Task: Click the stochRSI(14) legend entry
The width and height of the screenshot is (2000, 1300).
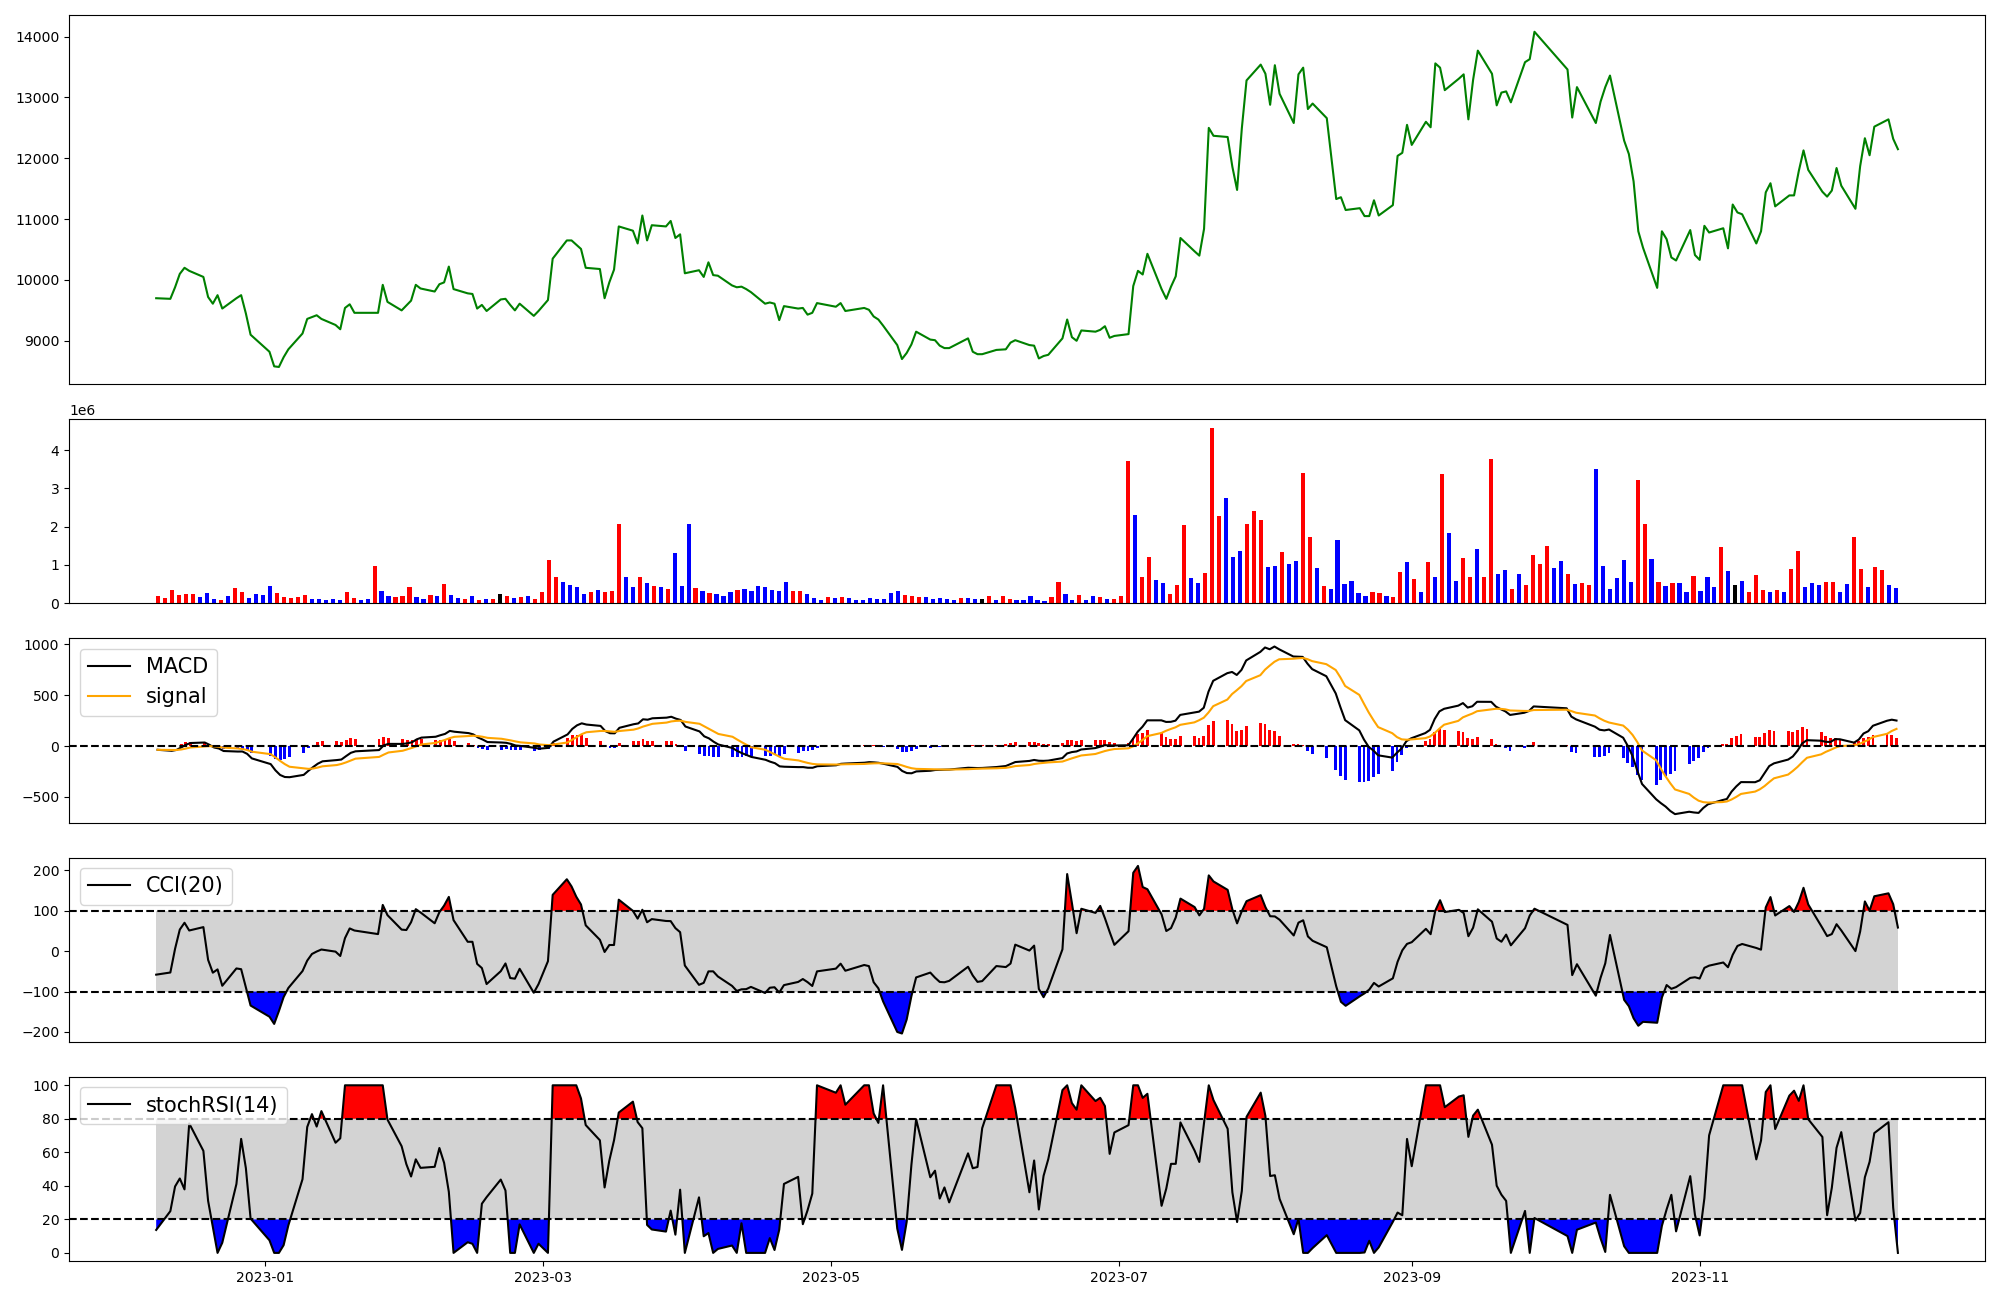Action: click(x=211, y=1105)
